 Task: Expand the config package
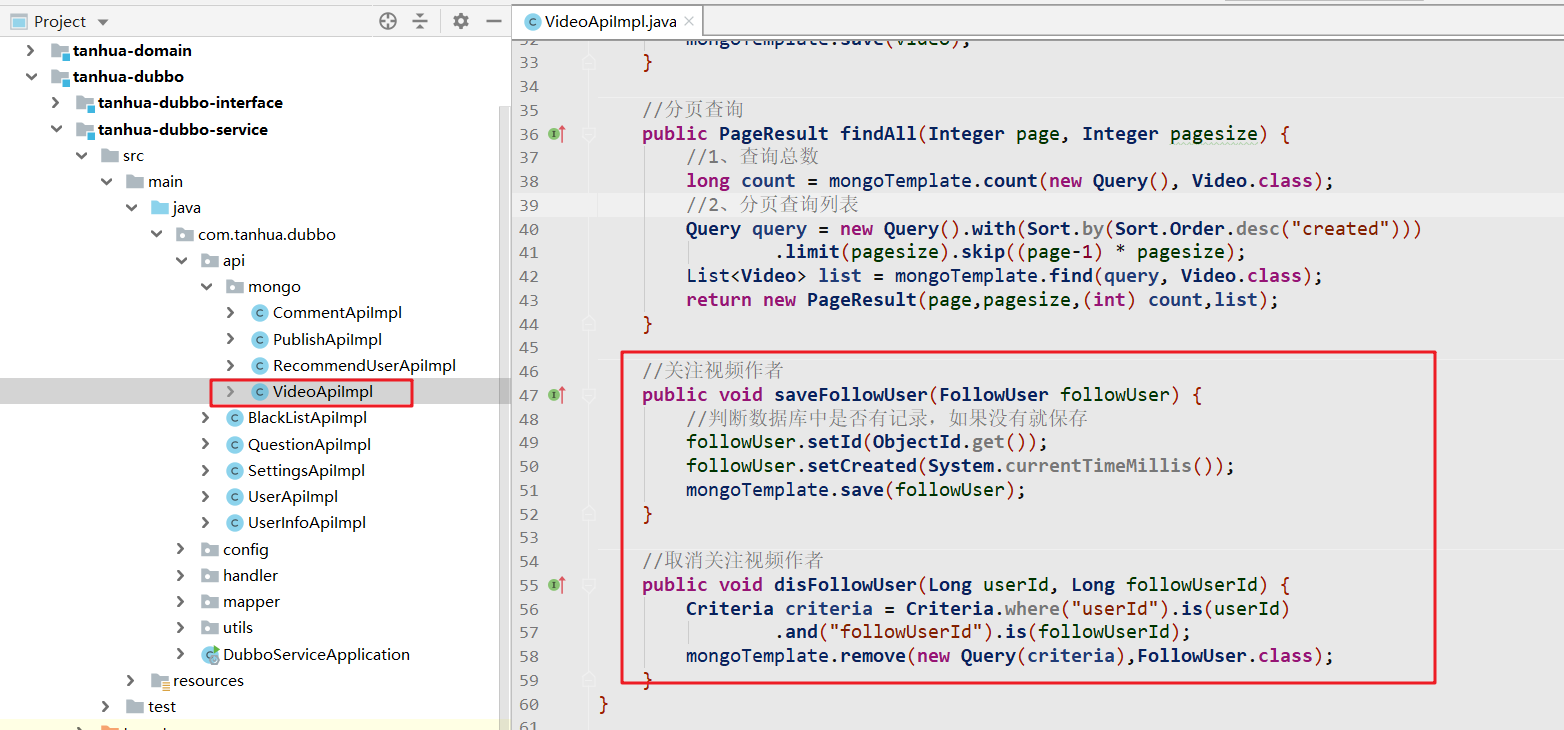pos(181,549)
